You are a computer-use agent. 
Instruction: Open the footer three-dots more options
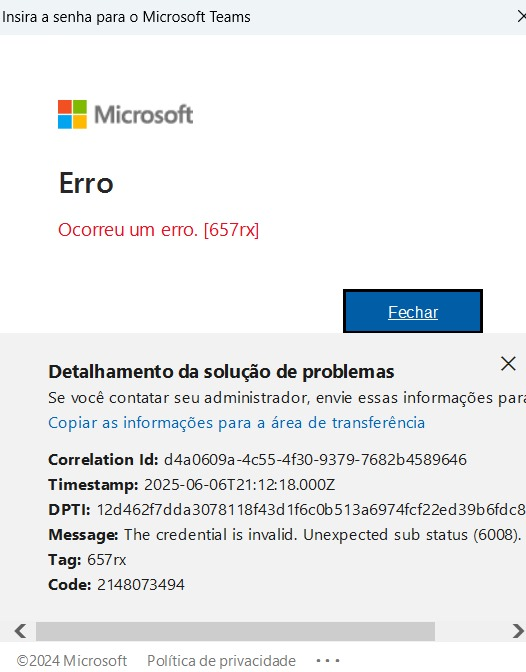328,661
